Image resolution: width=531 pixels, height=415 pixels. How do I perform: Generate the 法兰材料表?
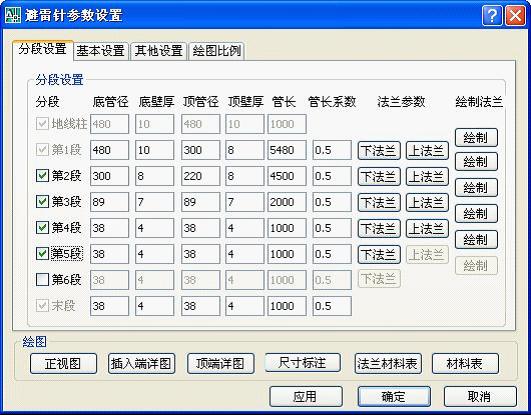pyautogui.click(x=388, y=364)
